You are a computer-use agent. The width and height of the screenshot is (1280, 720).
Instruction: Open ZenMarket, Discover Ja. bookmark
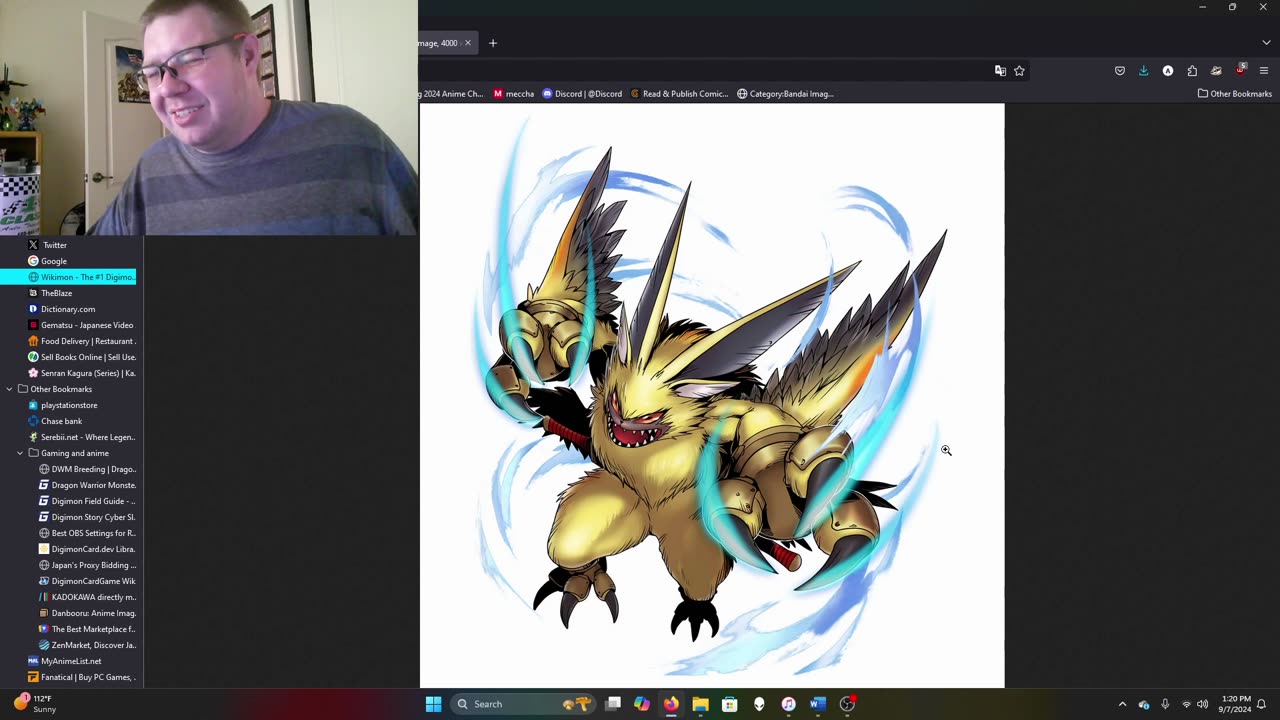pyautogui.click(x=87, y=645)
